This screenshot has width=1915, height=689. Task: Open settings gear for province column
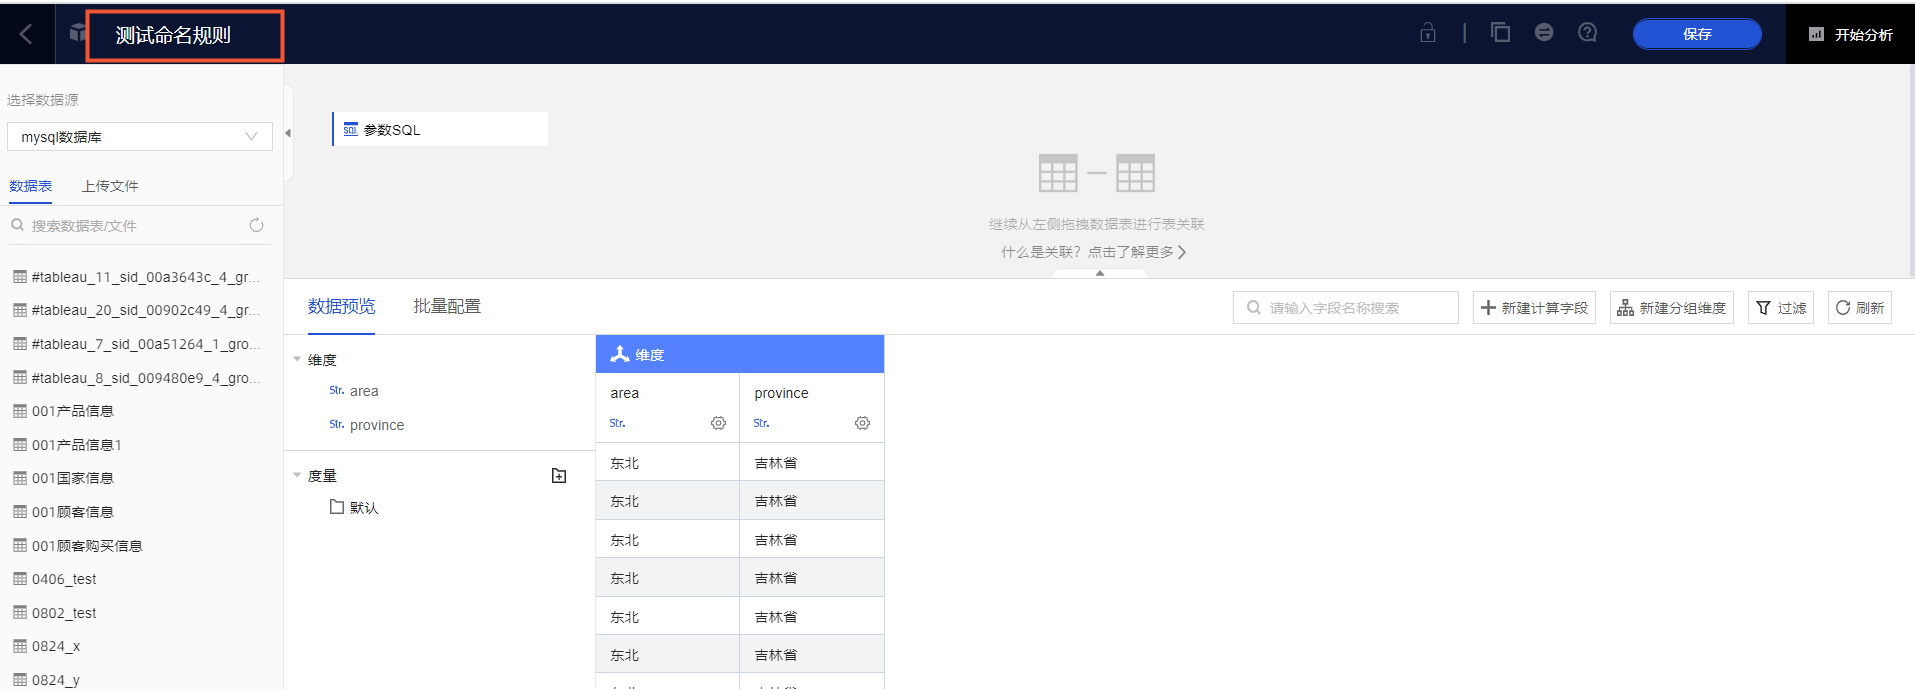862,423
